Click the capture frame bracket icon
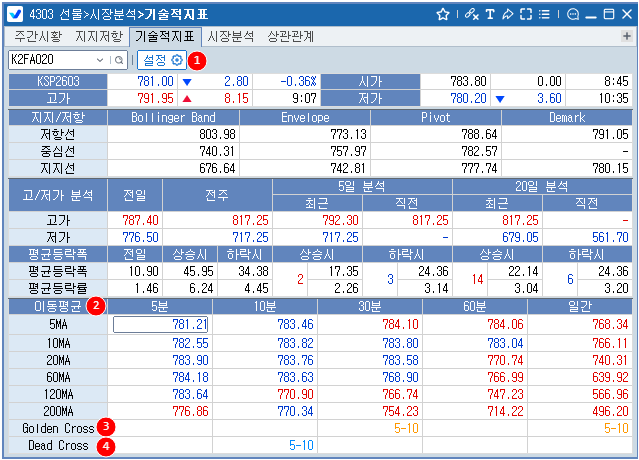 524,15
